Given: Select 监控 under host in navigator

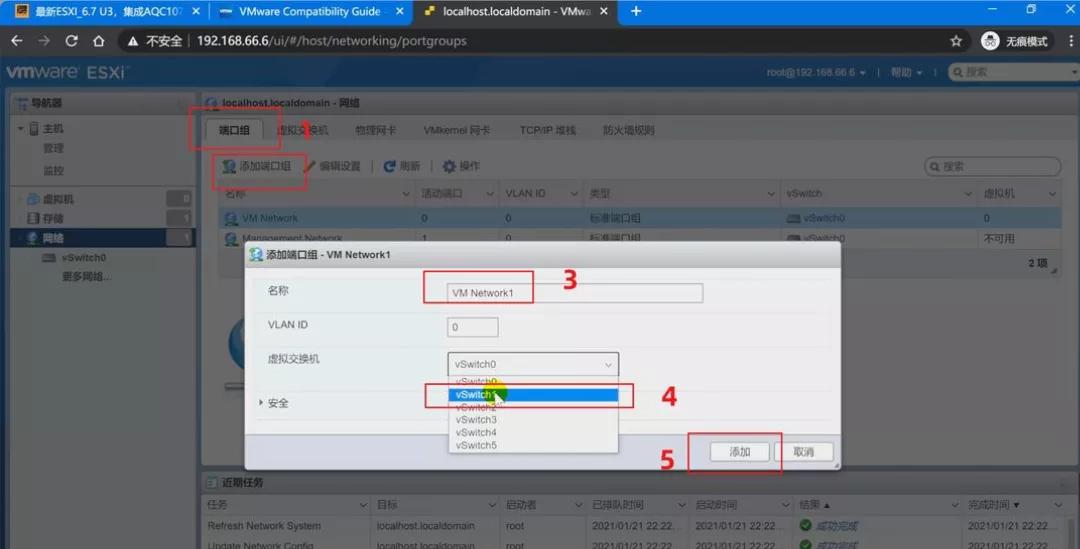Looking at the screenshot, I should coord(53,170).
